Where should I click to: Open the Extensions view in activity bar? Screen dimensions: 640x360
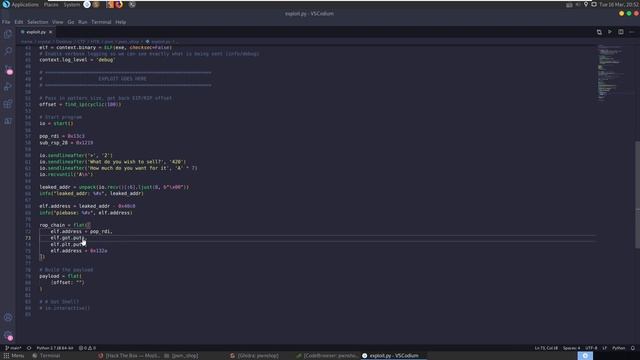click(x=8, y=104)
